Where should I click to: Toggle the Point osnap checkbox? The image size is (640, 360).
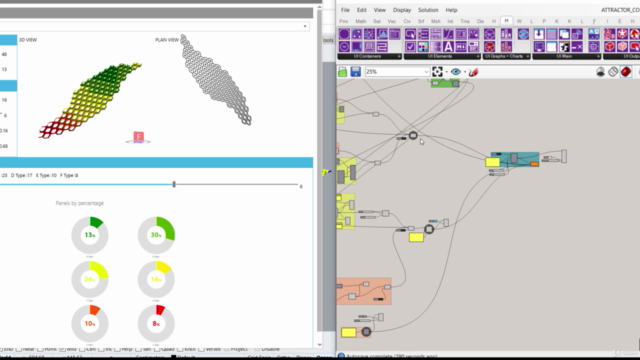click(x=40, y=349)
